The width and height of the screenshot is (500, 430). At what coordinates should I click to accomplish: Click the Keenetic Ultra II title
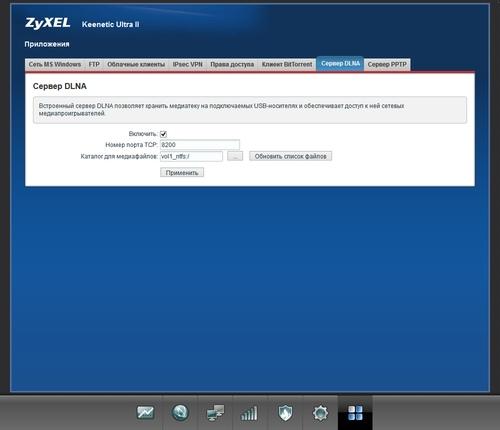110,24
